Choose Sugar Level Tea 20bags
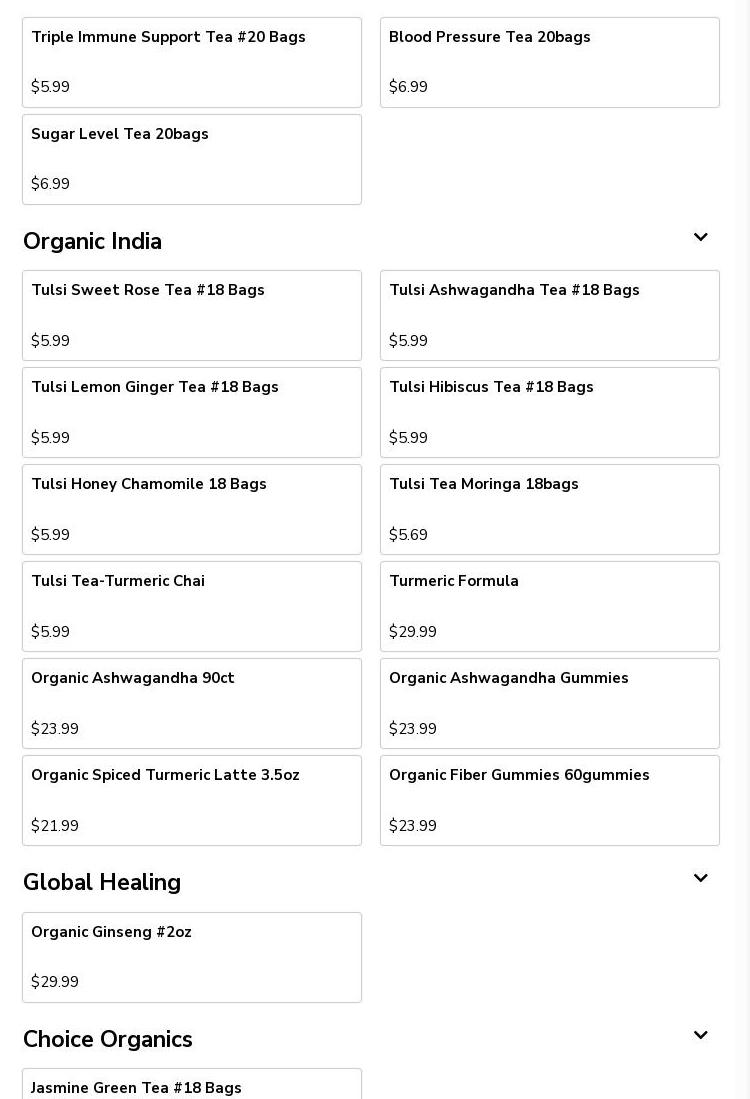Image resolution: width=750 pixels, height=1099 pixels. [x=192, y=159]
